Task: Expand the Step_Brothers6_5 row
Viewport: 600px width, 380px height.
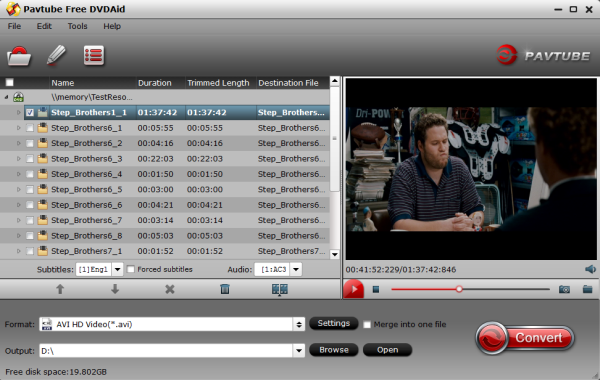Action: coord(18,189)
